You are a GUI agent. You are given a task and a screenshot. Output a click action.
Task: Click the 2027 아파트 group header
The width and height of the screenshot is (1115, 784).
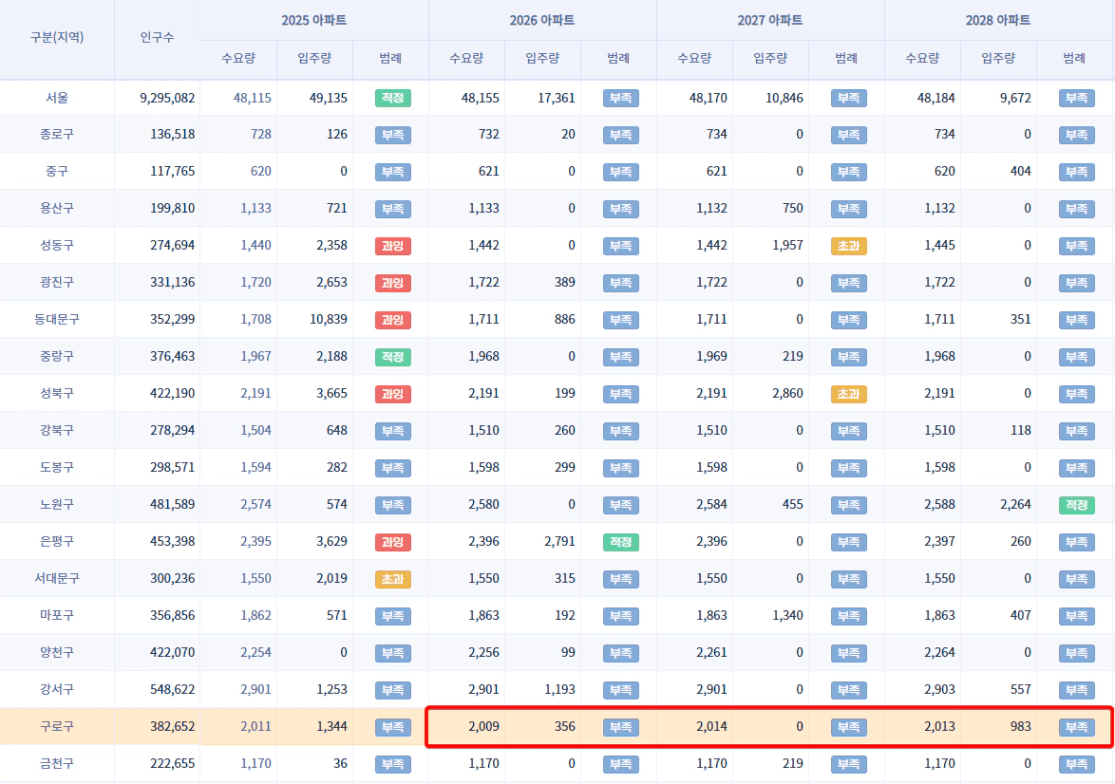[770, 20]
